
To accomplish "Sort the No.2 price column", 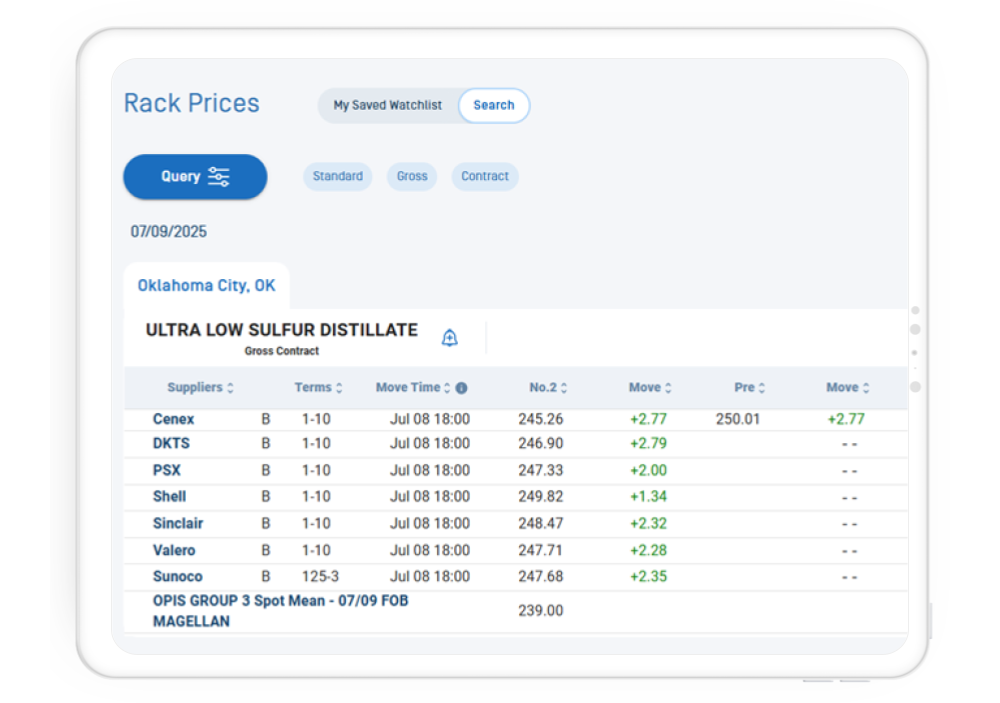I will (x=563, y=387).
